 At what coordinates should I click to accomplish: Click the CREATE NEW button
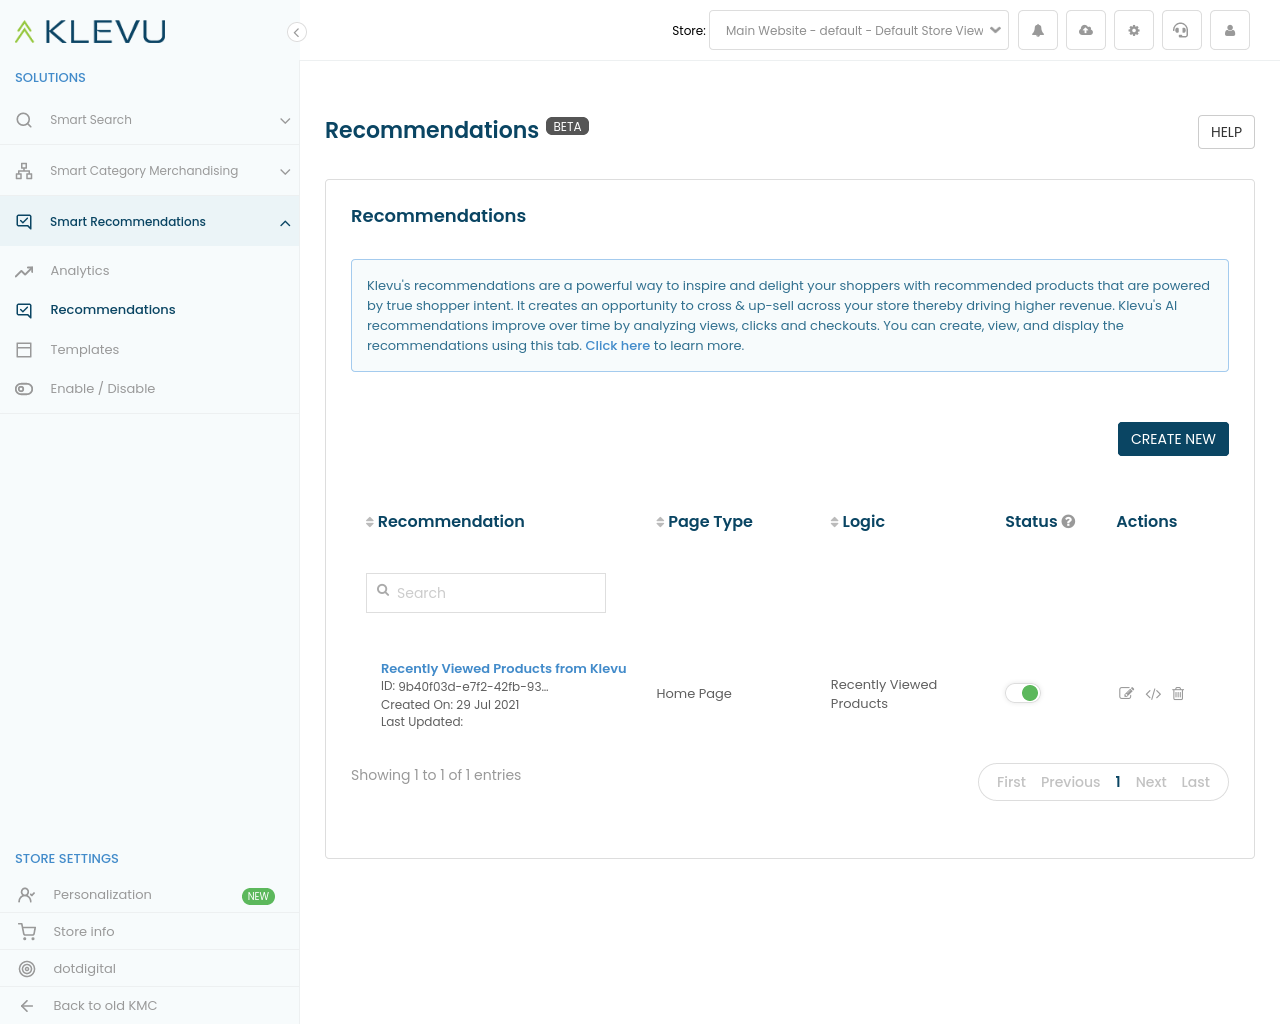pyautogui.click(x=1172, y=439)
